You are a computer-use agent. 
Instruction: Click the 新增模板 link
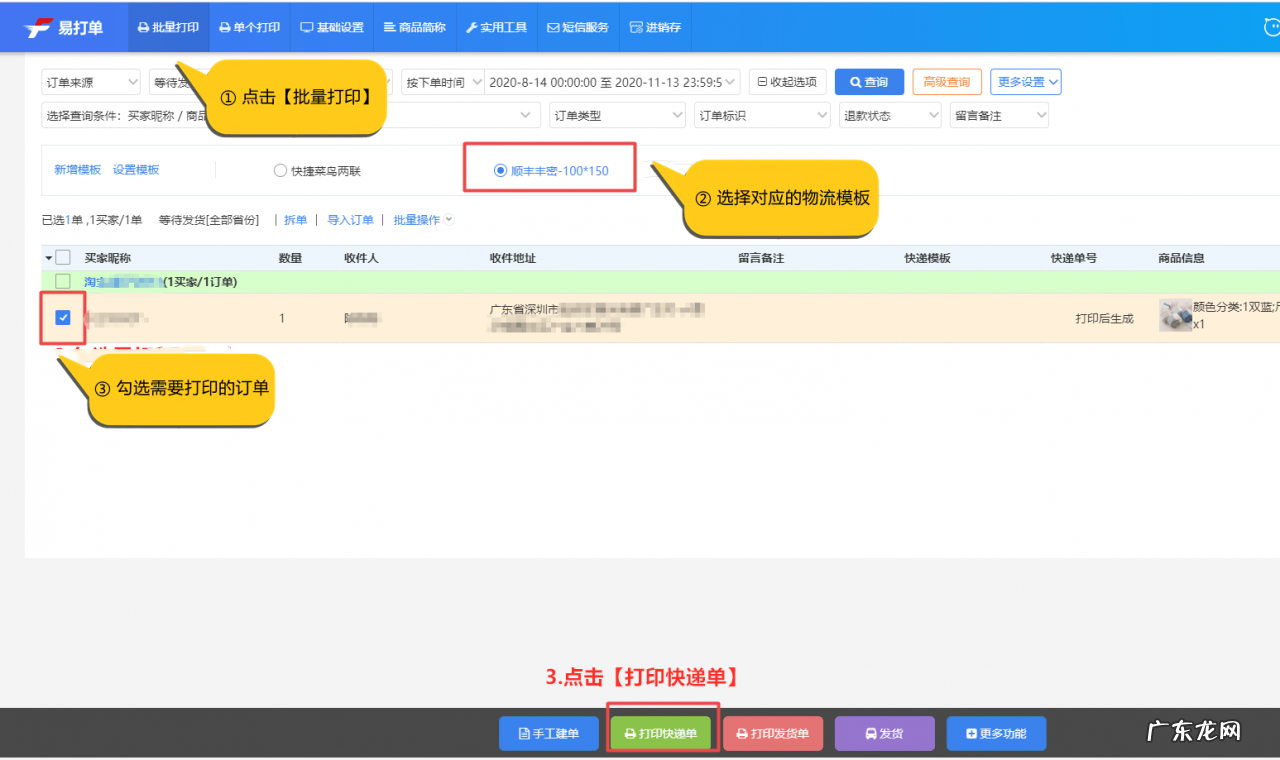point(76,170)
